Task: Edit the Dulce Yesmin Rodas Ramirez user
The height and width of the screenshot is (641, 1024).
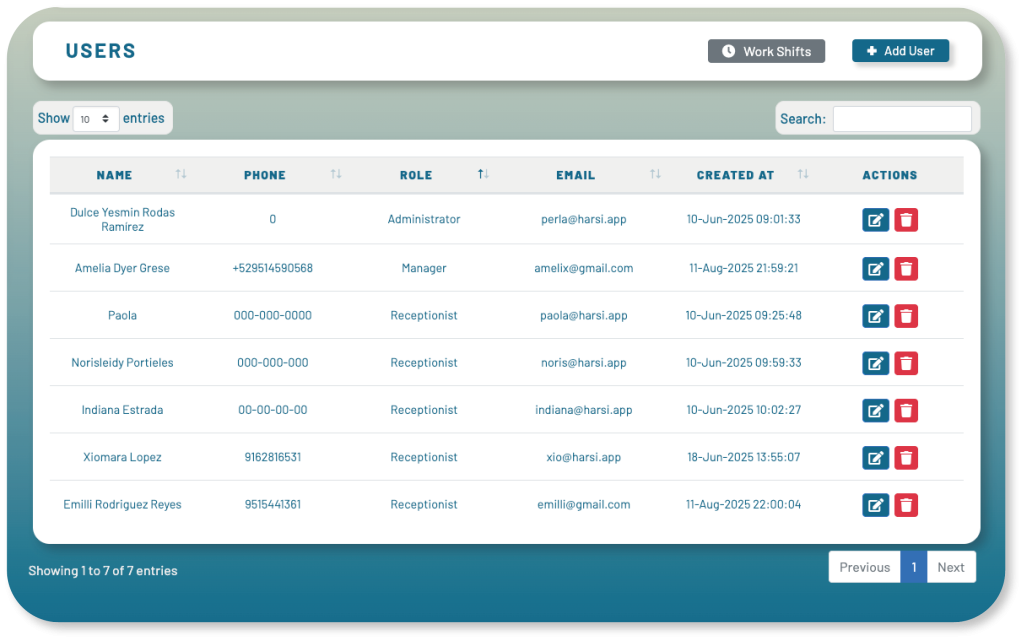Action: (x=875, y=220)
